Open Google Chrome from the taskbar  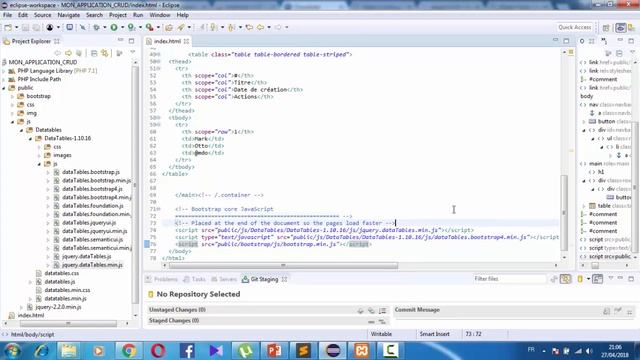pyautogui.click(x=129, y=351)
